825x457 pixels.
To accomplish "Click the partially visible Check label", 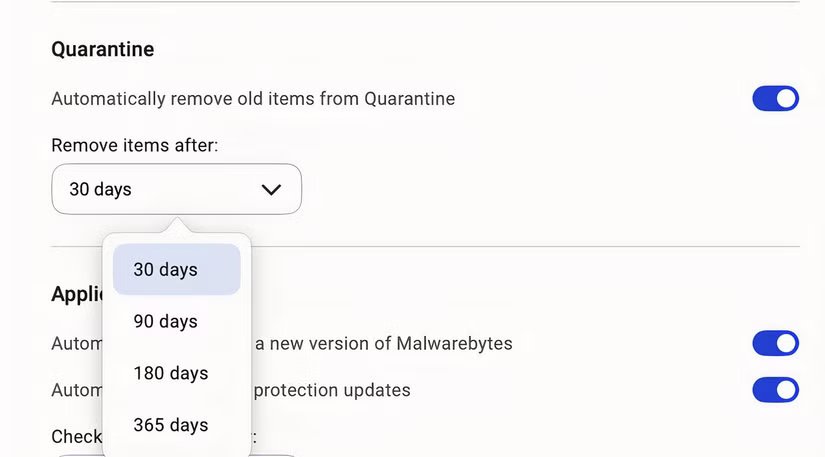I will [76, 436].
